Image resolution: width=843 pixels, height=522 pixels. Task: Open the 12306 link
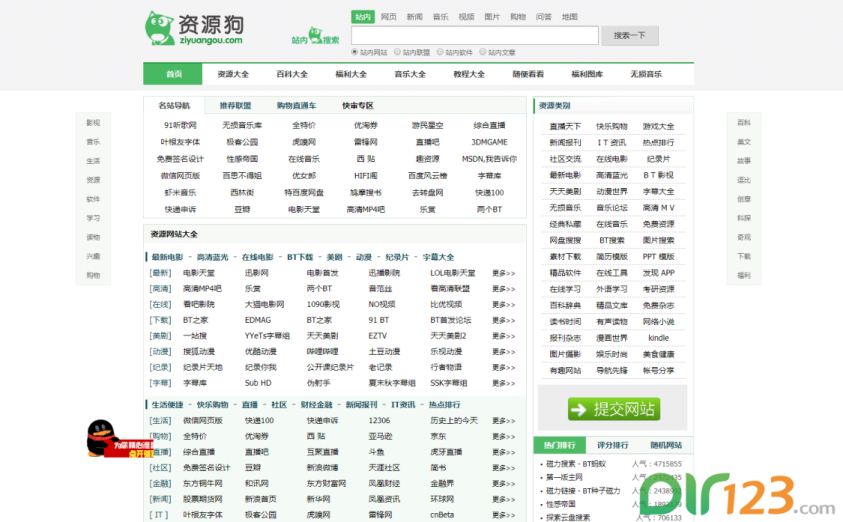click(x=379, y=420)
